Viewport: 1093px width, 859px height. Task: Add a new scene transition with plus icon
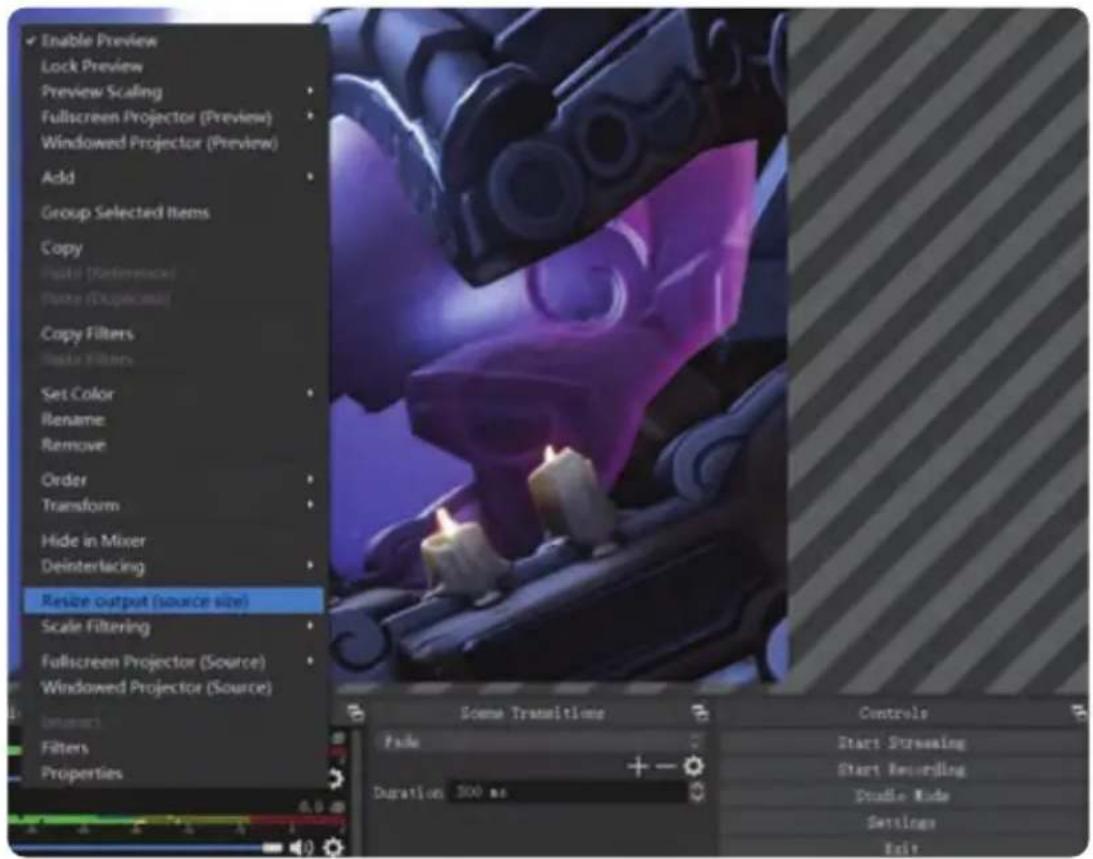coord(637,766)
